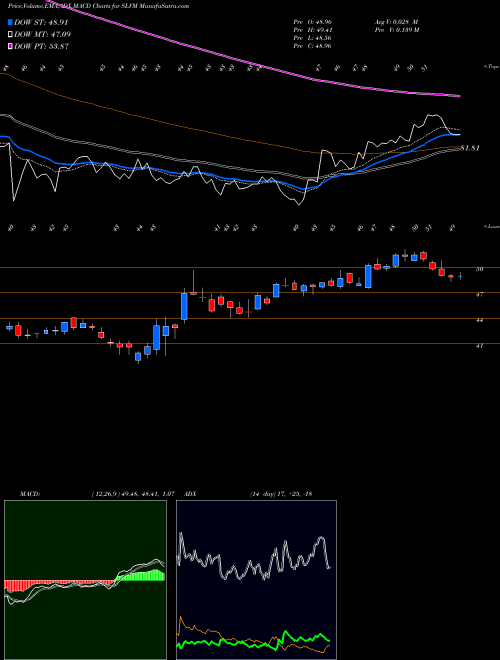Click the 41 price axis label

479,346
